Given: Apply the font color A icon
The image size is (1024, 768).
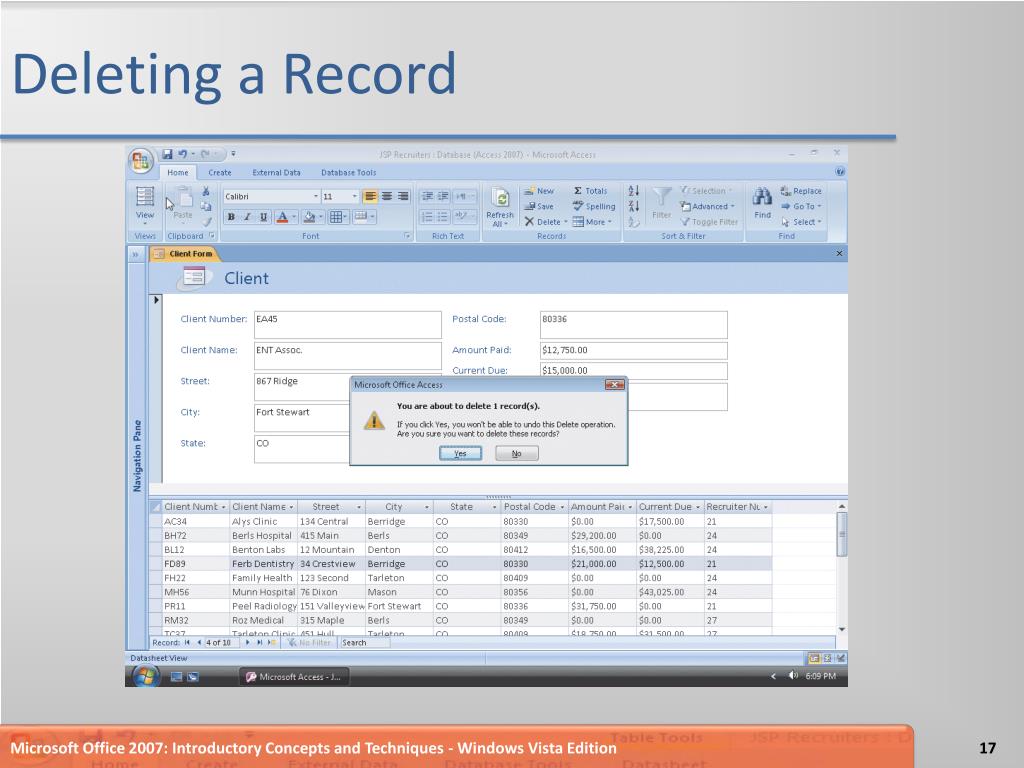Looking at the screenshot, I should pyautogui.click(x=282, y=217).
